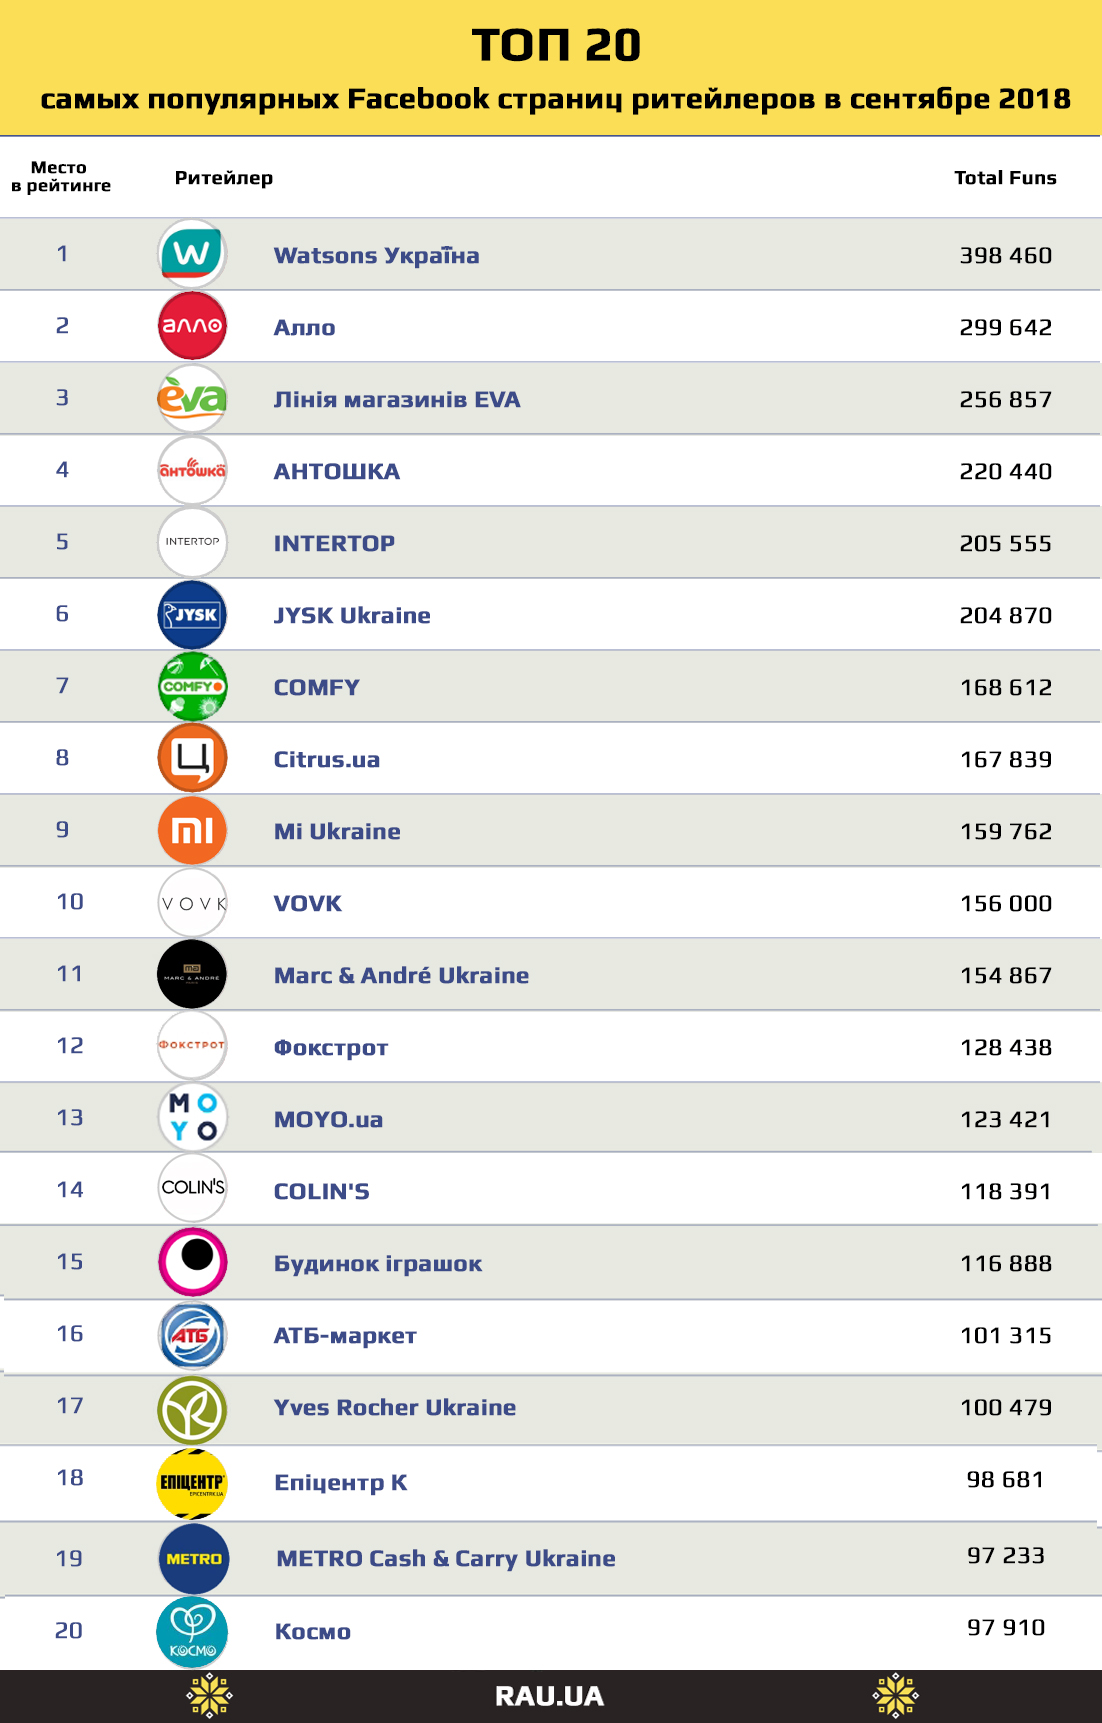The height and width of the screenshot is (1723, 1102).
Task: Open the Watsons Україна retailer name
Action: (x=376, y=256)
